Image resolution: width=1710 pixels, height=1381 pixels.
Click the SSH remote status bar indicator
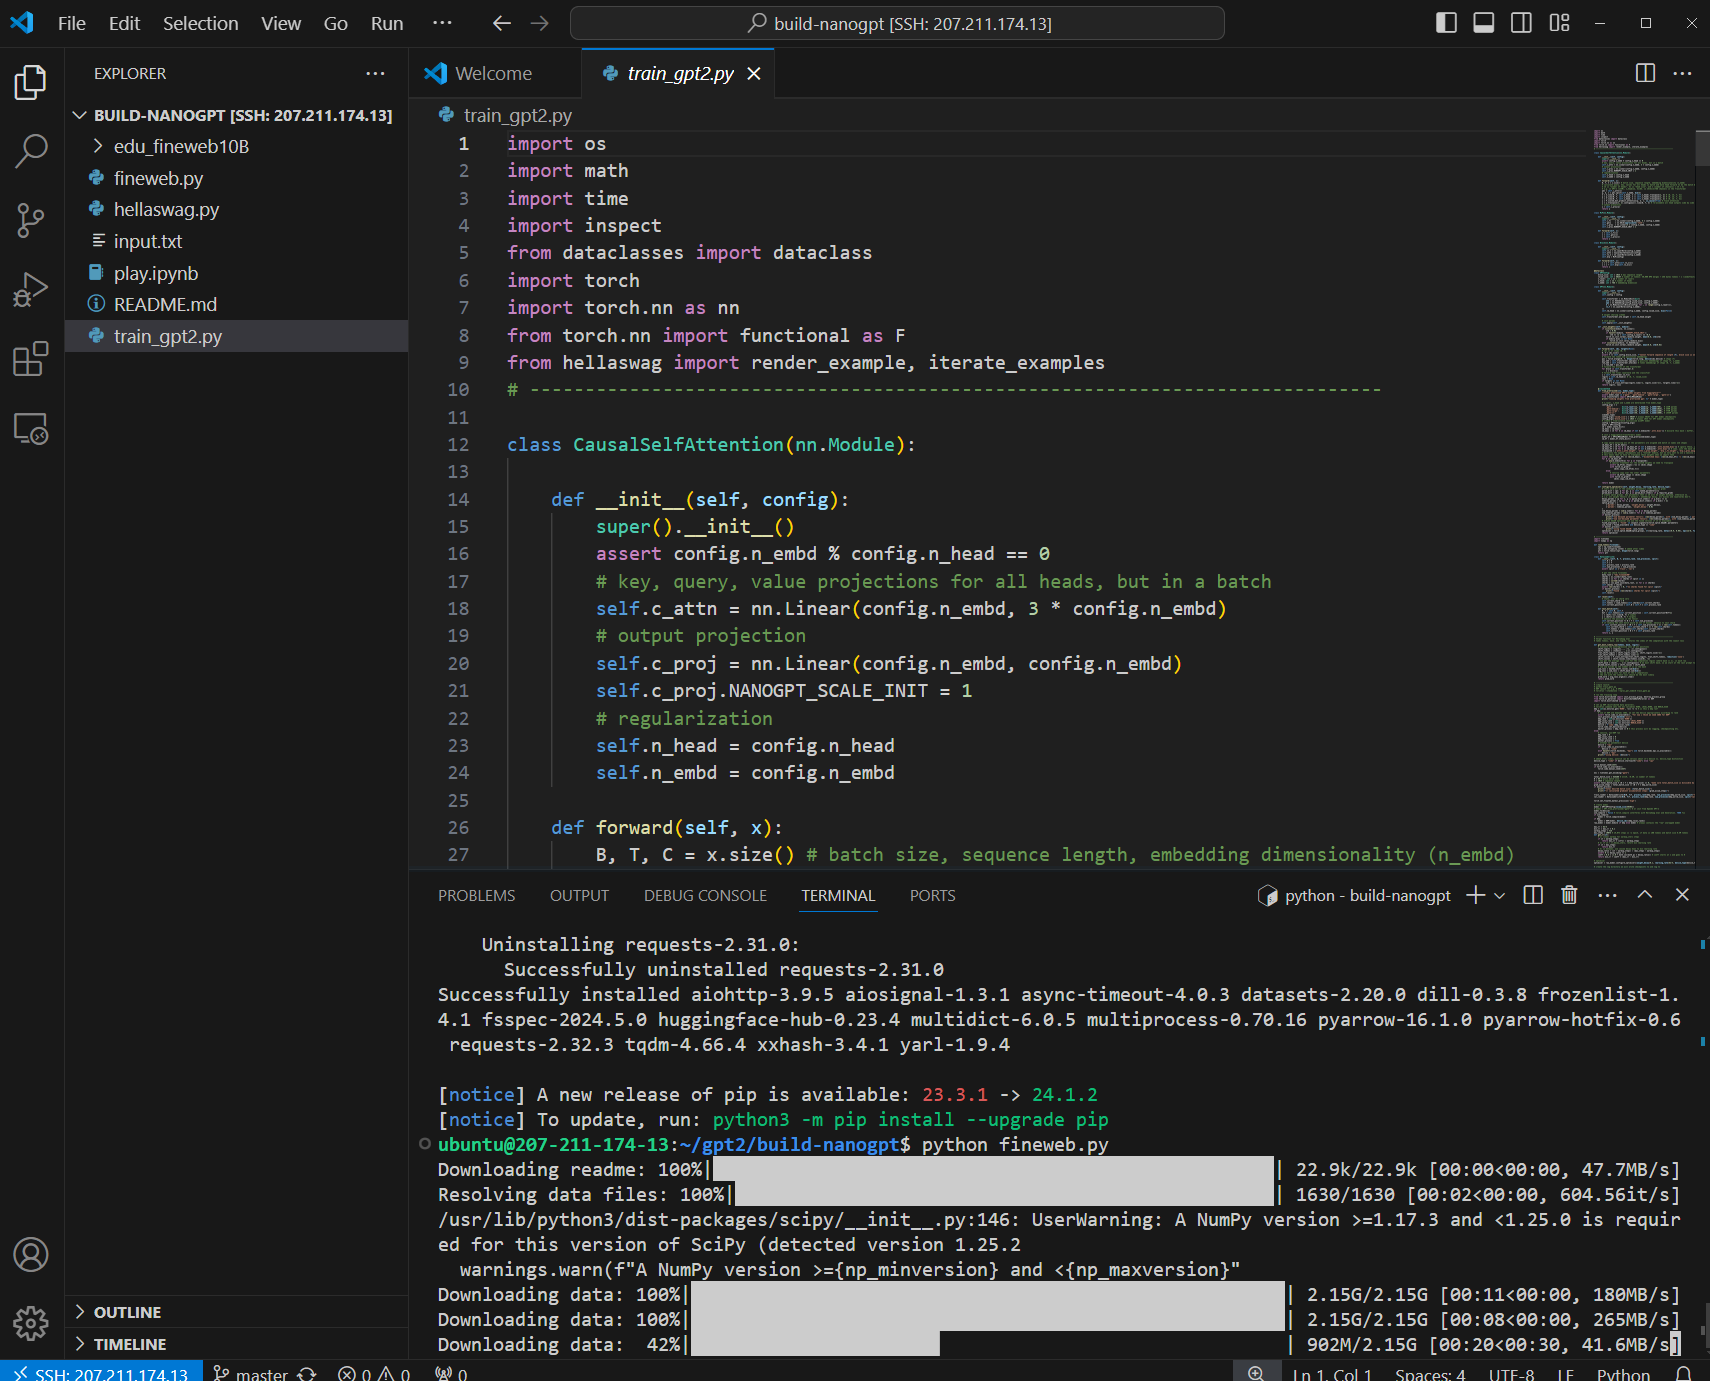click(x=102, y=1373)
